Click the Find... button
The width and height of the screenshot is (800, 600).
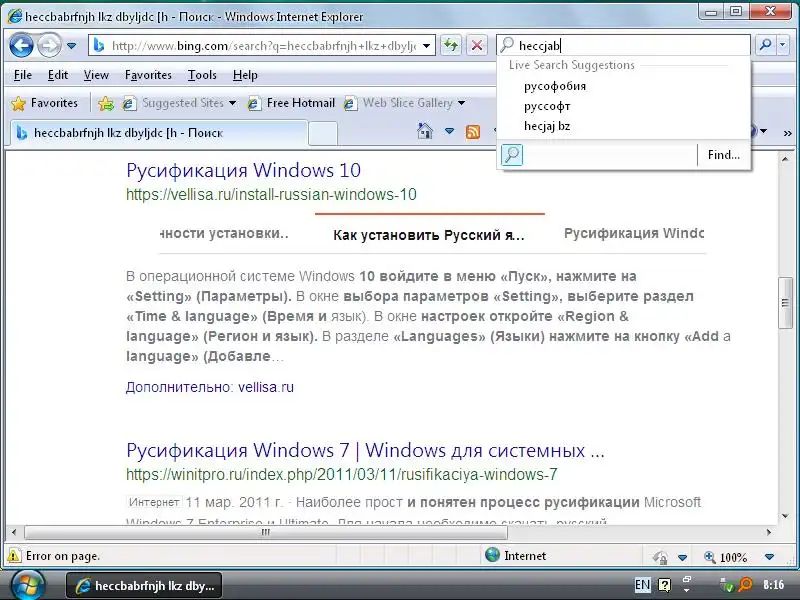tap(723, 155)
